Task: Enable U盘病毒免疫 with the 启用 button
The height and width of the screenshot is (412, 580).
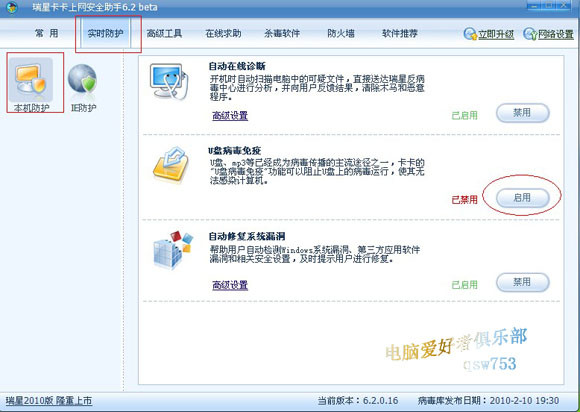Action: [522, 198]
